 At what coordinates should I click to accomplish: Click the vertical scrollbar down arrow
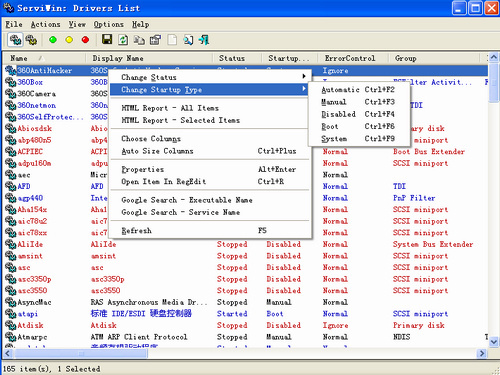[494, 342]
